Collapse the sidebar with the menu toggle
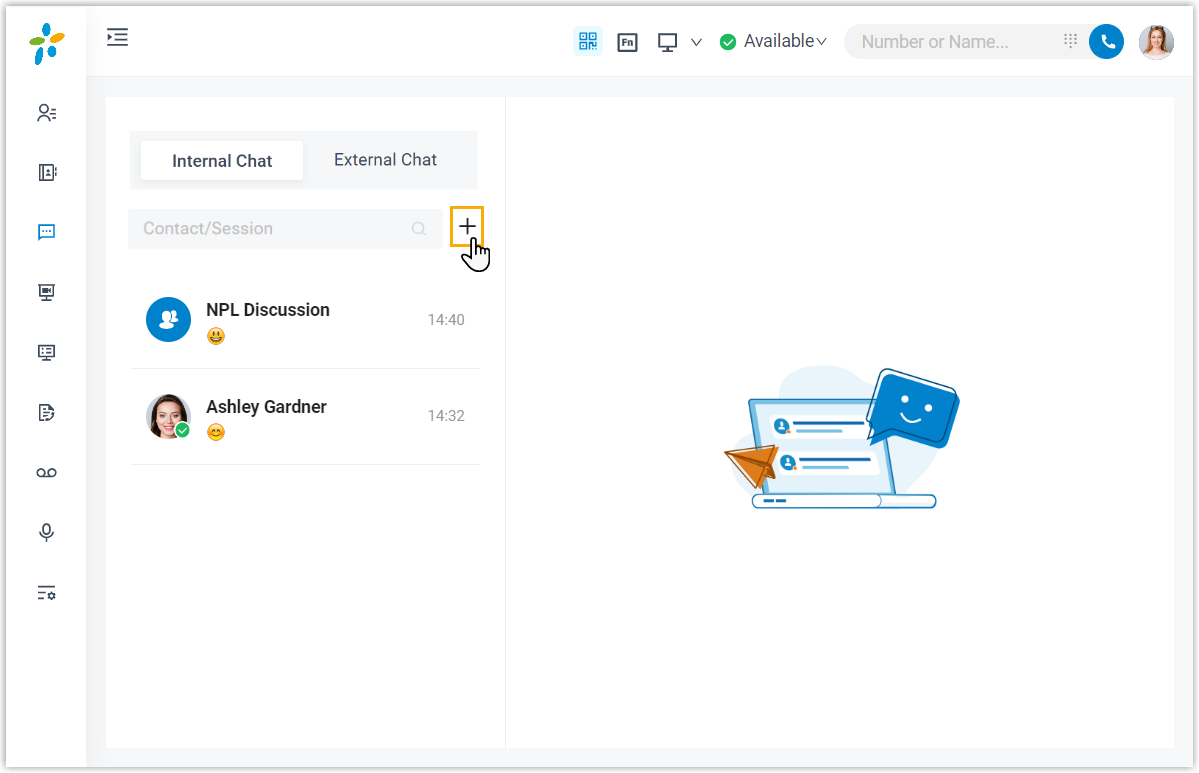Viewport: 1199px width, 773px height. 118,38
